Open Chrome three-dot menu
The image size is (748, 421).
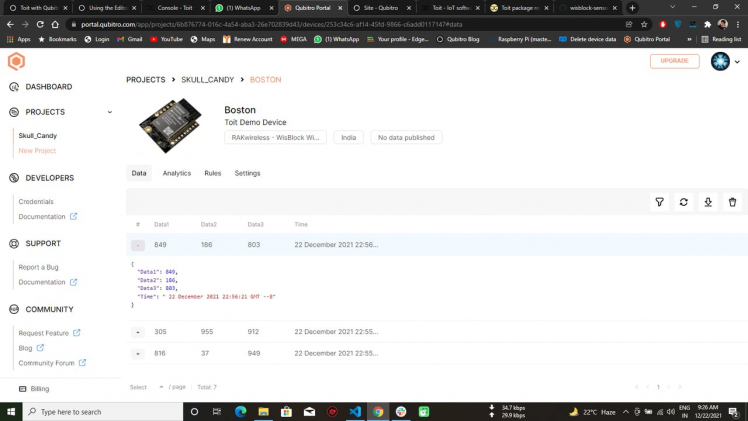pyautogui.click(x=738, y=24)
